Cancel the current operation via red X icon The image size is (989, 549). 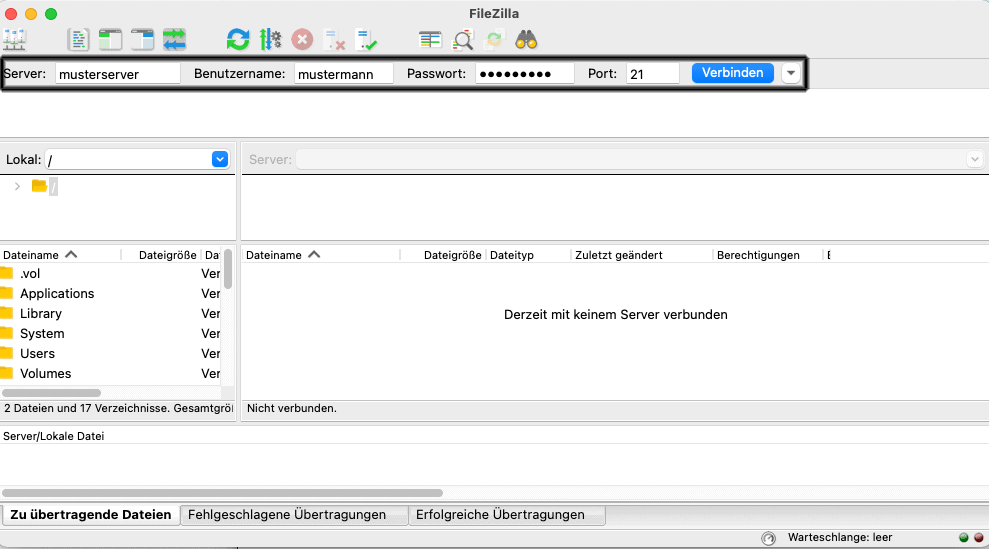pos(302,40)
